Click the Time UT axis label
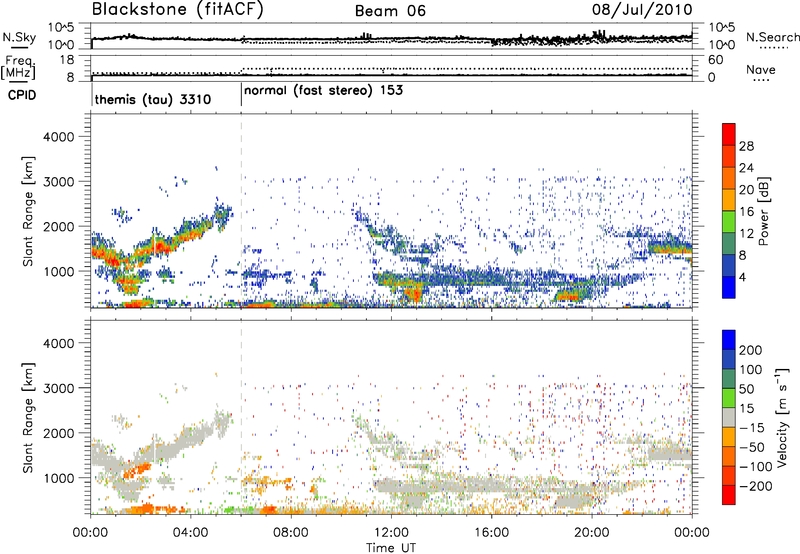 391,548
